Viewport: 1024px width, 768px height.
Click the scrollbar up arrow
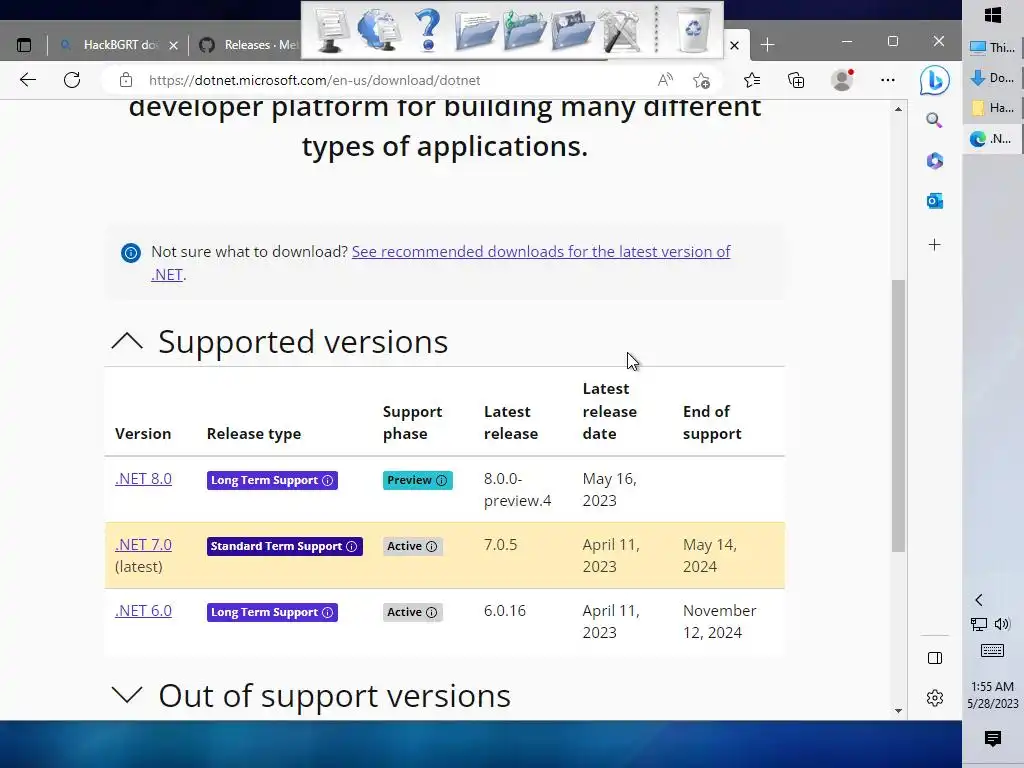coord(899,109)
